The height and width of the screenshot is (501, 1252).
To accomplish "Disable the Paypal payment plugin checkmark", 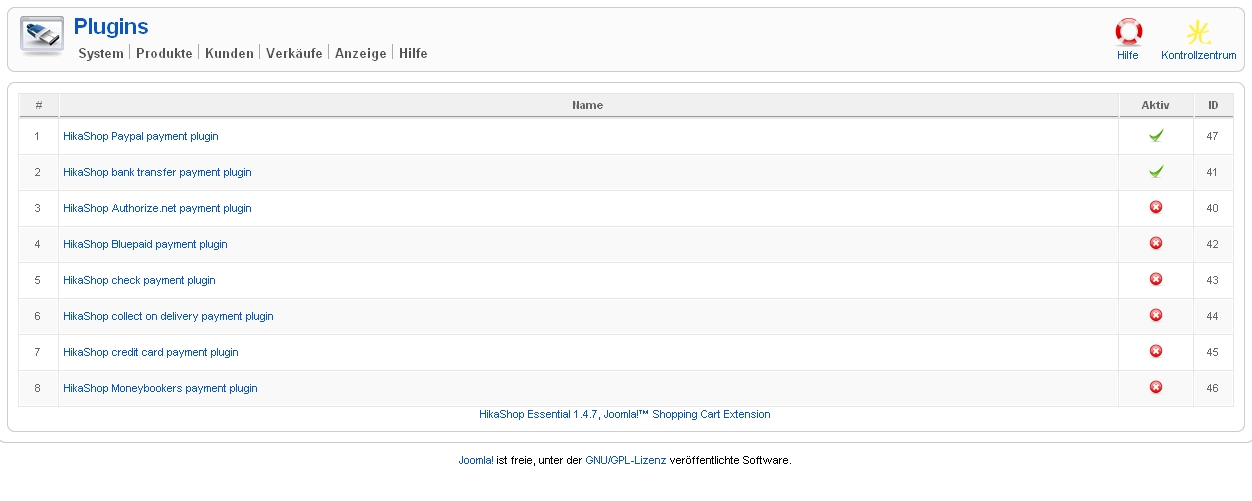I will (1156, 135).
